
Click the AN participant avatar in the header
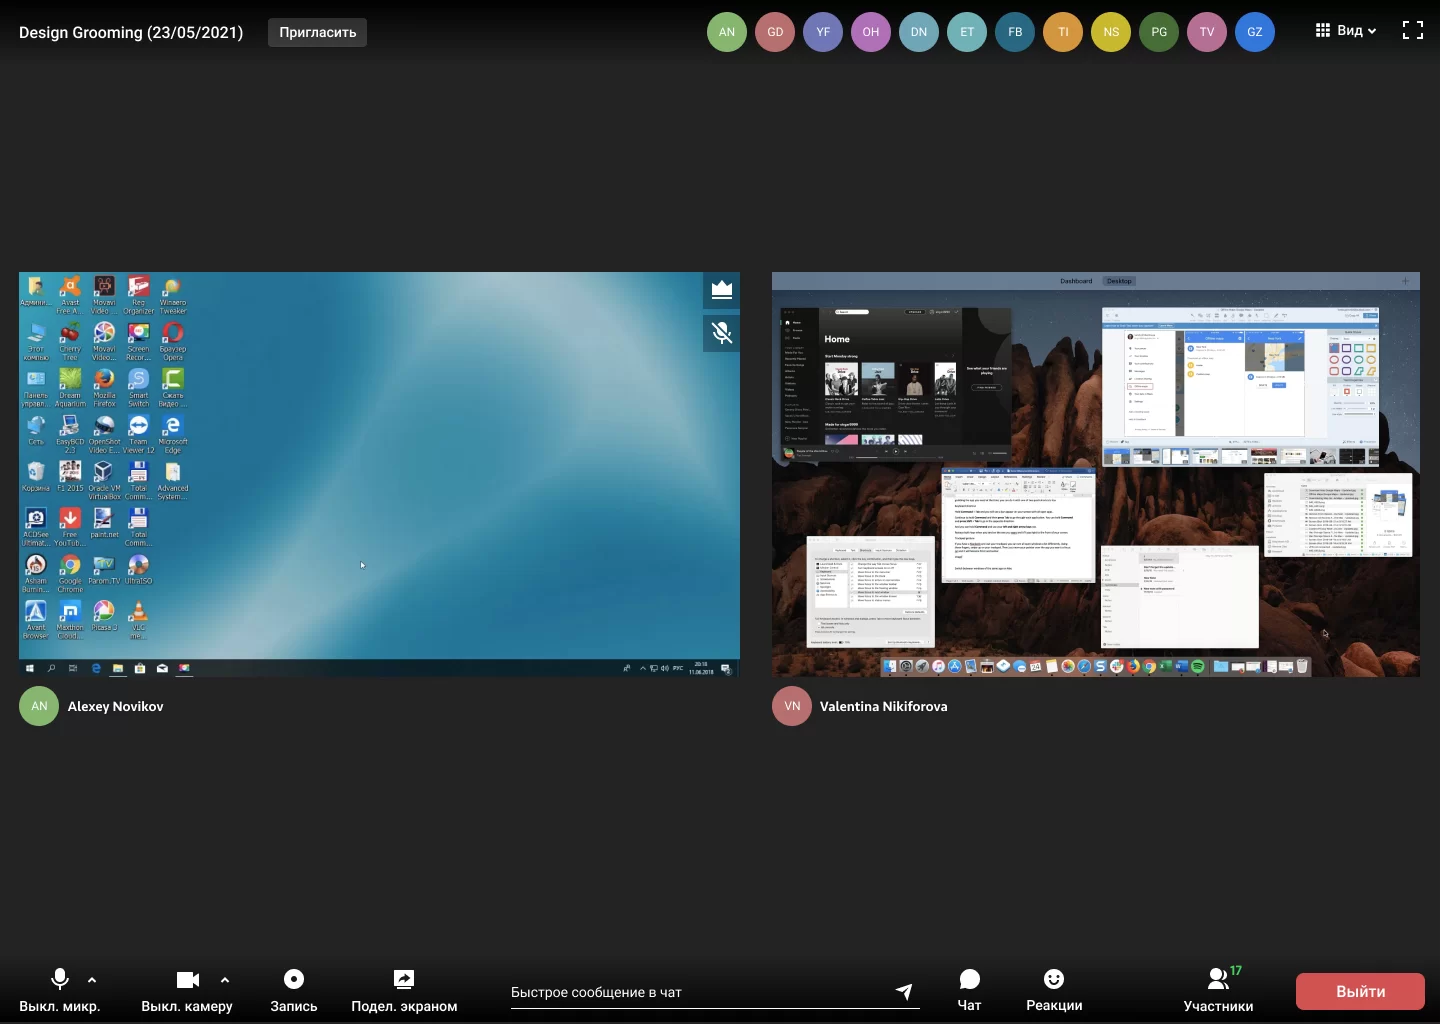click(x=727, y=32)
